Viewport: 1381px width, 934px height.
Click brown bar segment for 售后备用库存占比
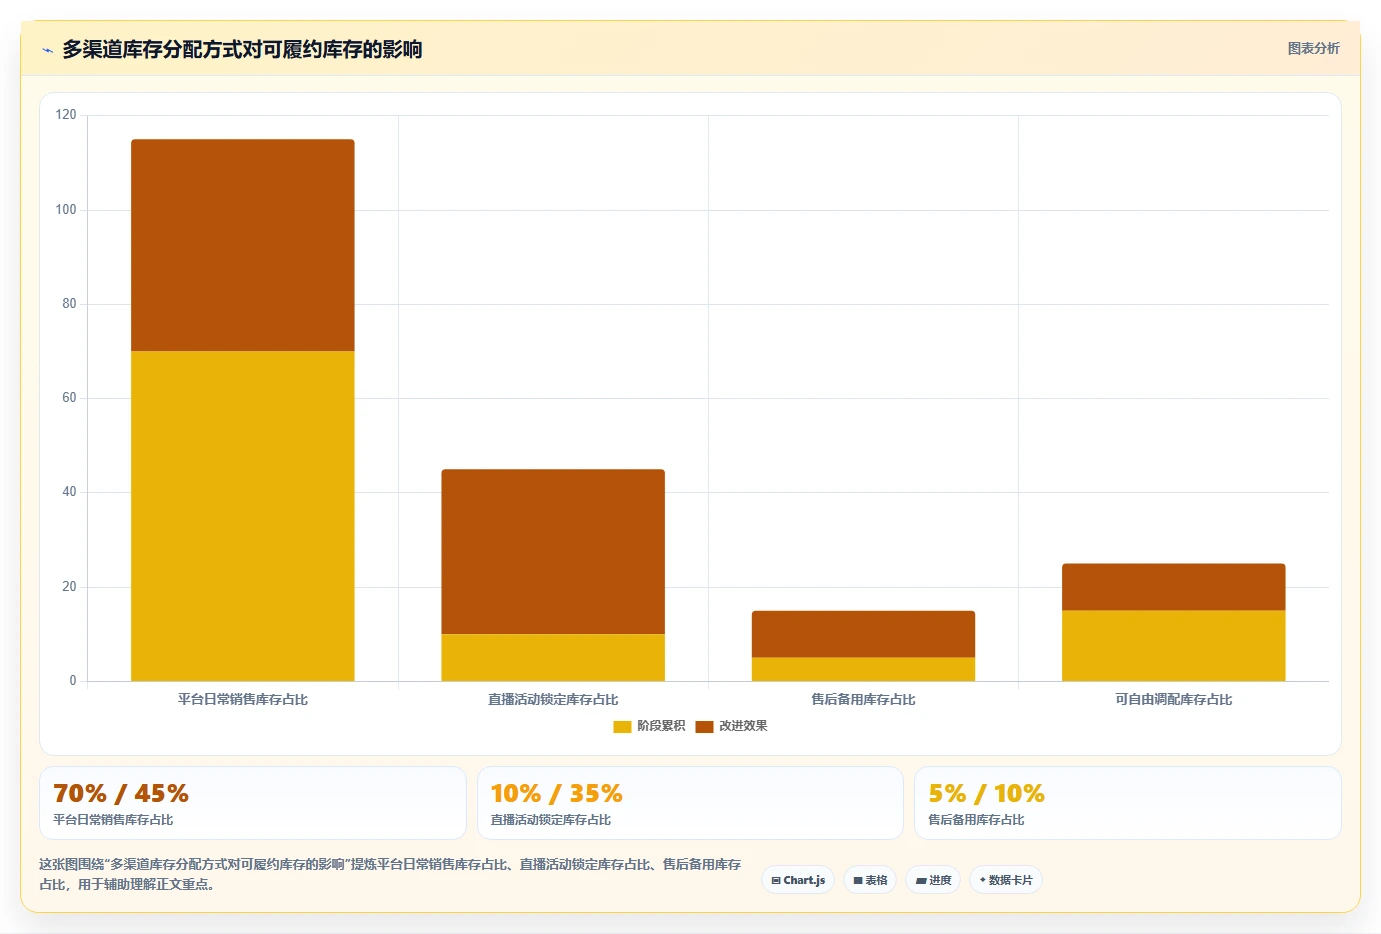(x=863, y=634)
